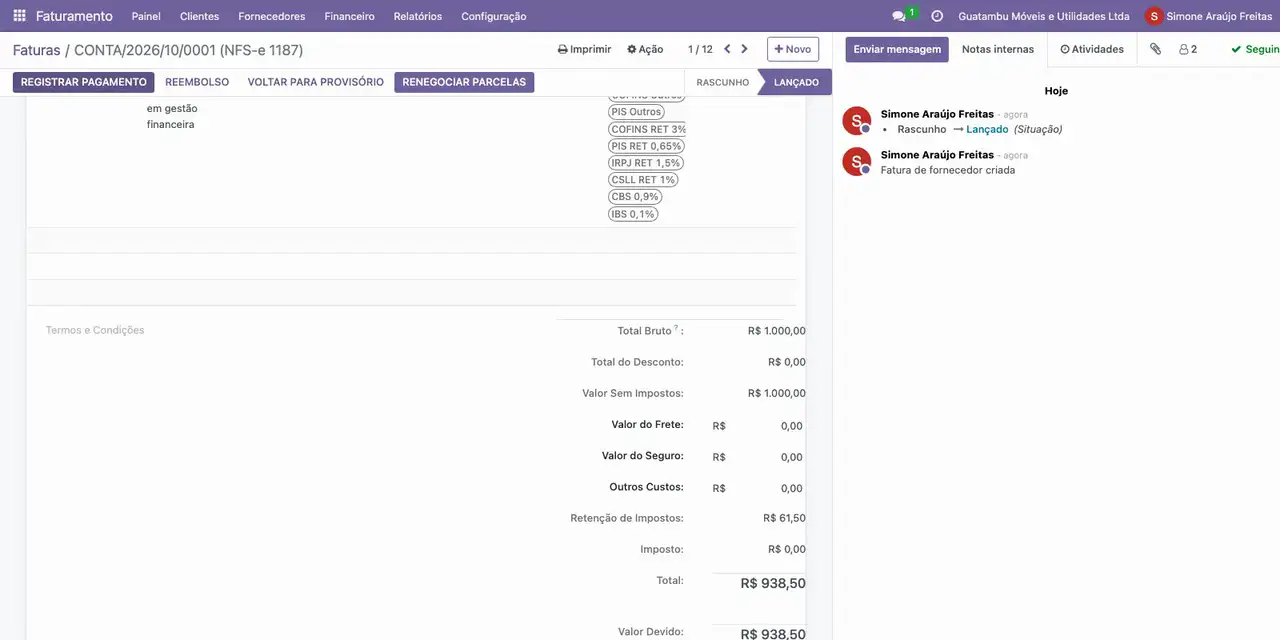
Task: Click avatar beside 'Fatura de fornecedor criada'
Action: click(857, 162)
